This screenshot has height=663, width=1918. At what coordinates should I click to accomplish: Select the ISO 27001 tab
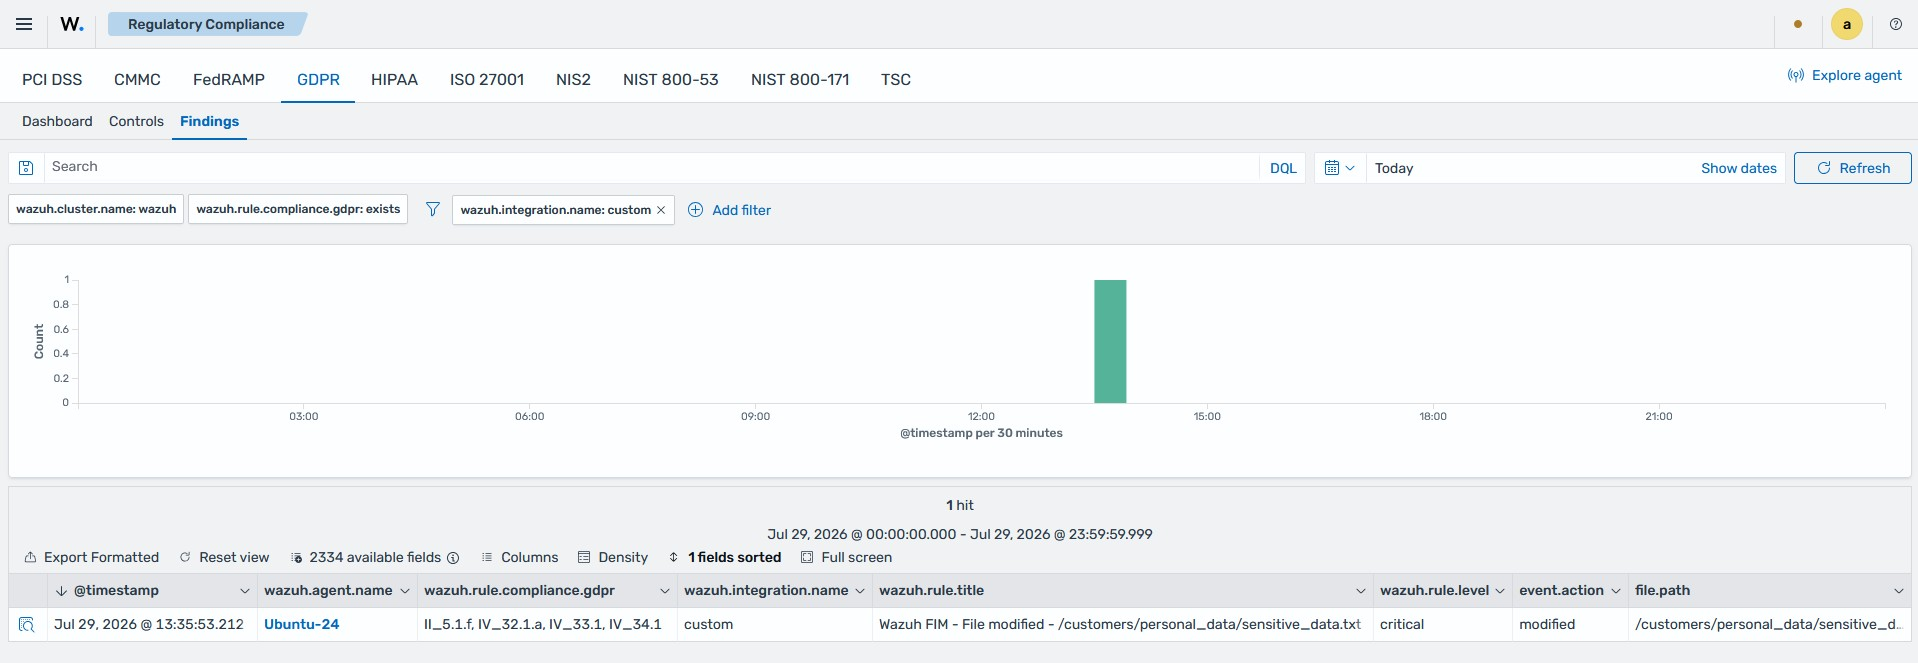487,79
